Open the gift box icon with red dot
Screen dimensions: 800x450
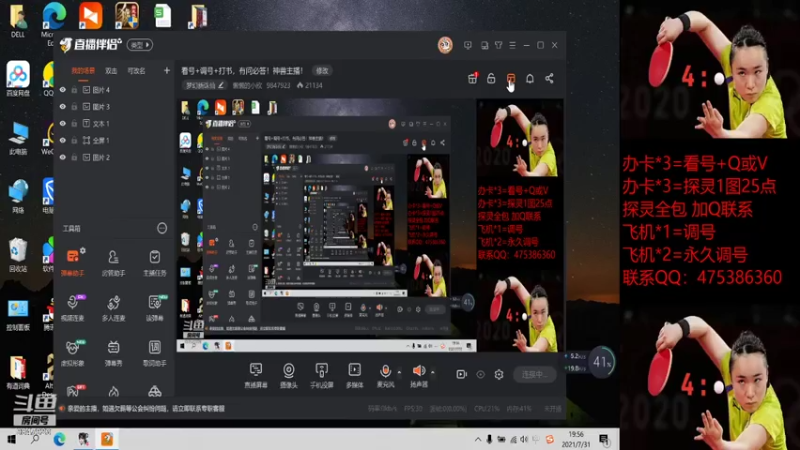tap(472, 78)
